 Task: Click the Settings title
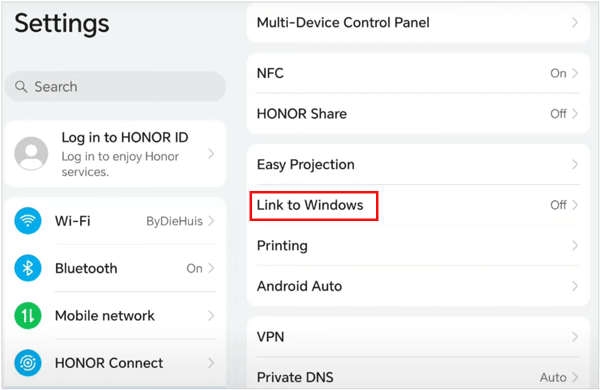tap(62, 24)
